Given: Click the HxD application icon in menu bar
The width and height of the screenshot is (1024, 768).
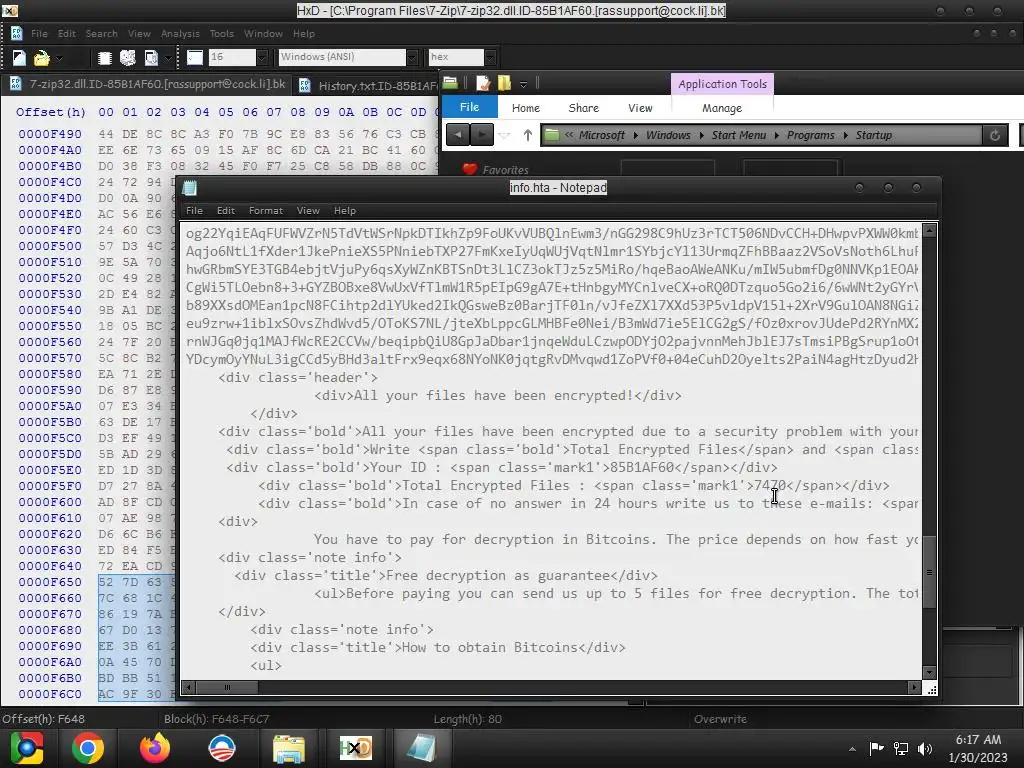Looking at the screenshot, I should [x=16, y=33].
